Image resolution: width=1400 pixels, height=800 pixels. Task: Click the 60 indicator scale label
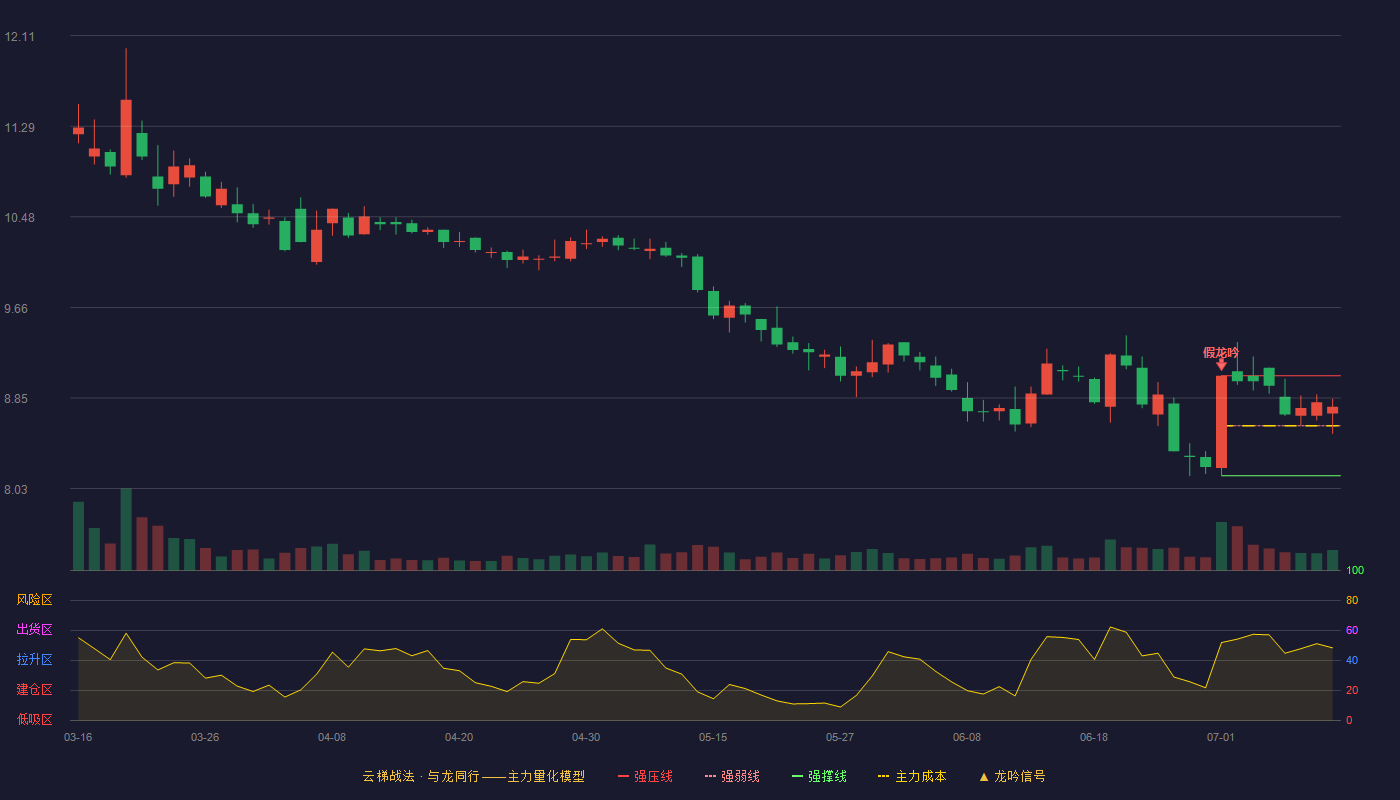coord(1352,630)
